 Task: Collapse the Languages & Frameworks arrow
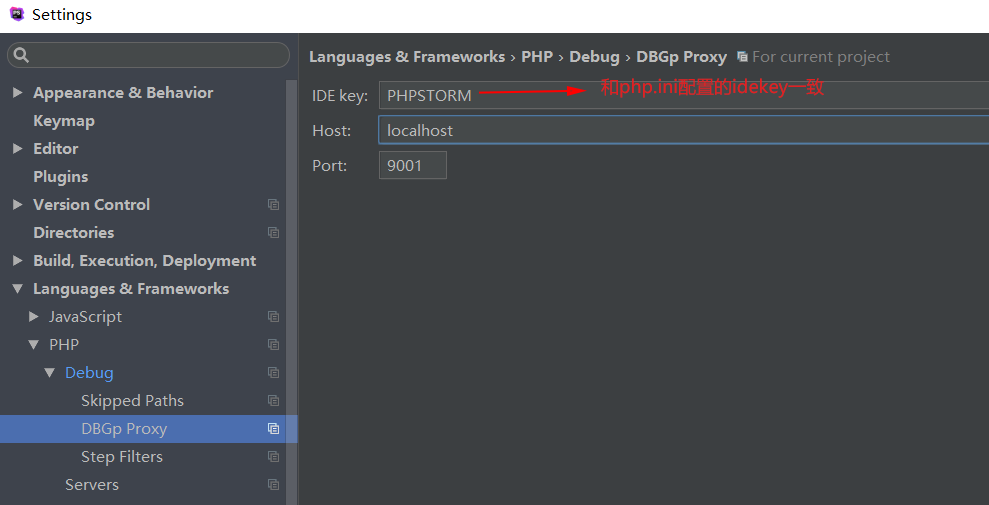pyautogui.click(x=18, y=289)
